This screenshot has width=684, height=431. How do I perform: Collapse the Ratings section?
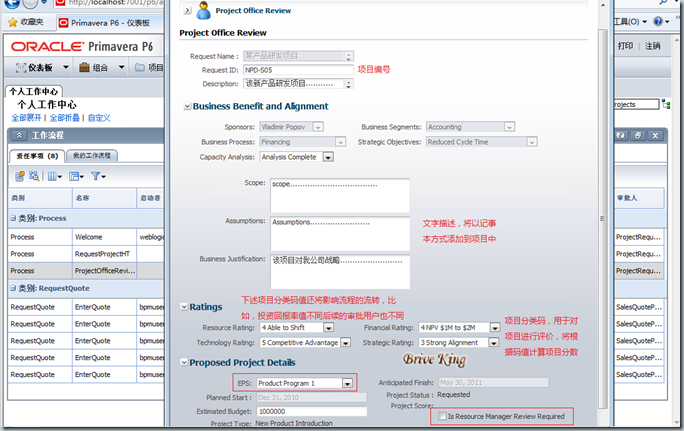point(186,307)
